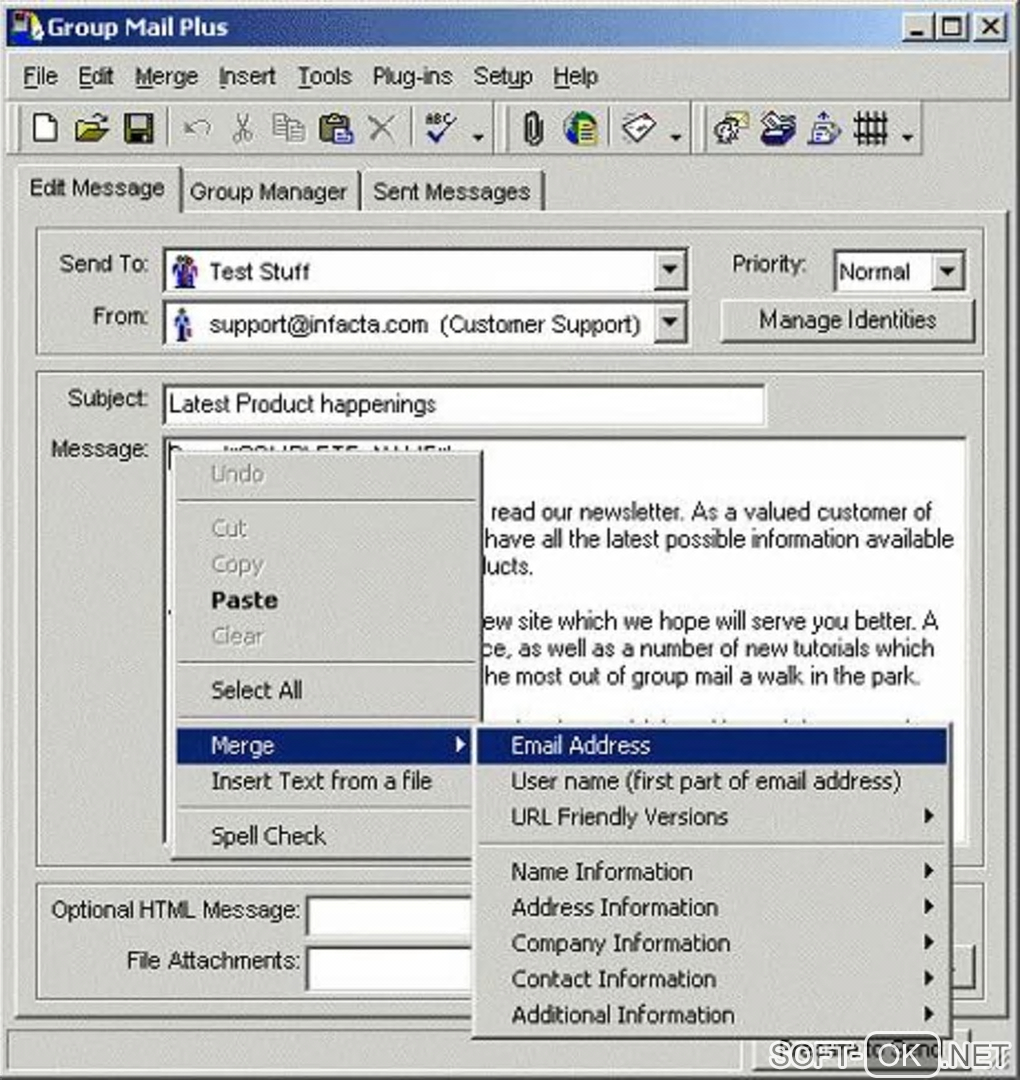1020x1080 pixels.
Task: Select Merge in the context menu
Action: (324, 745)
